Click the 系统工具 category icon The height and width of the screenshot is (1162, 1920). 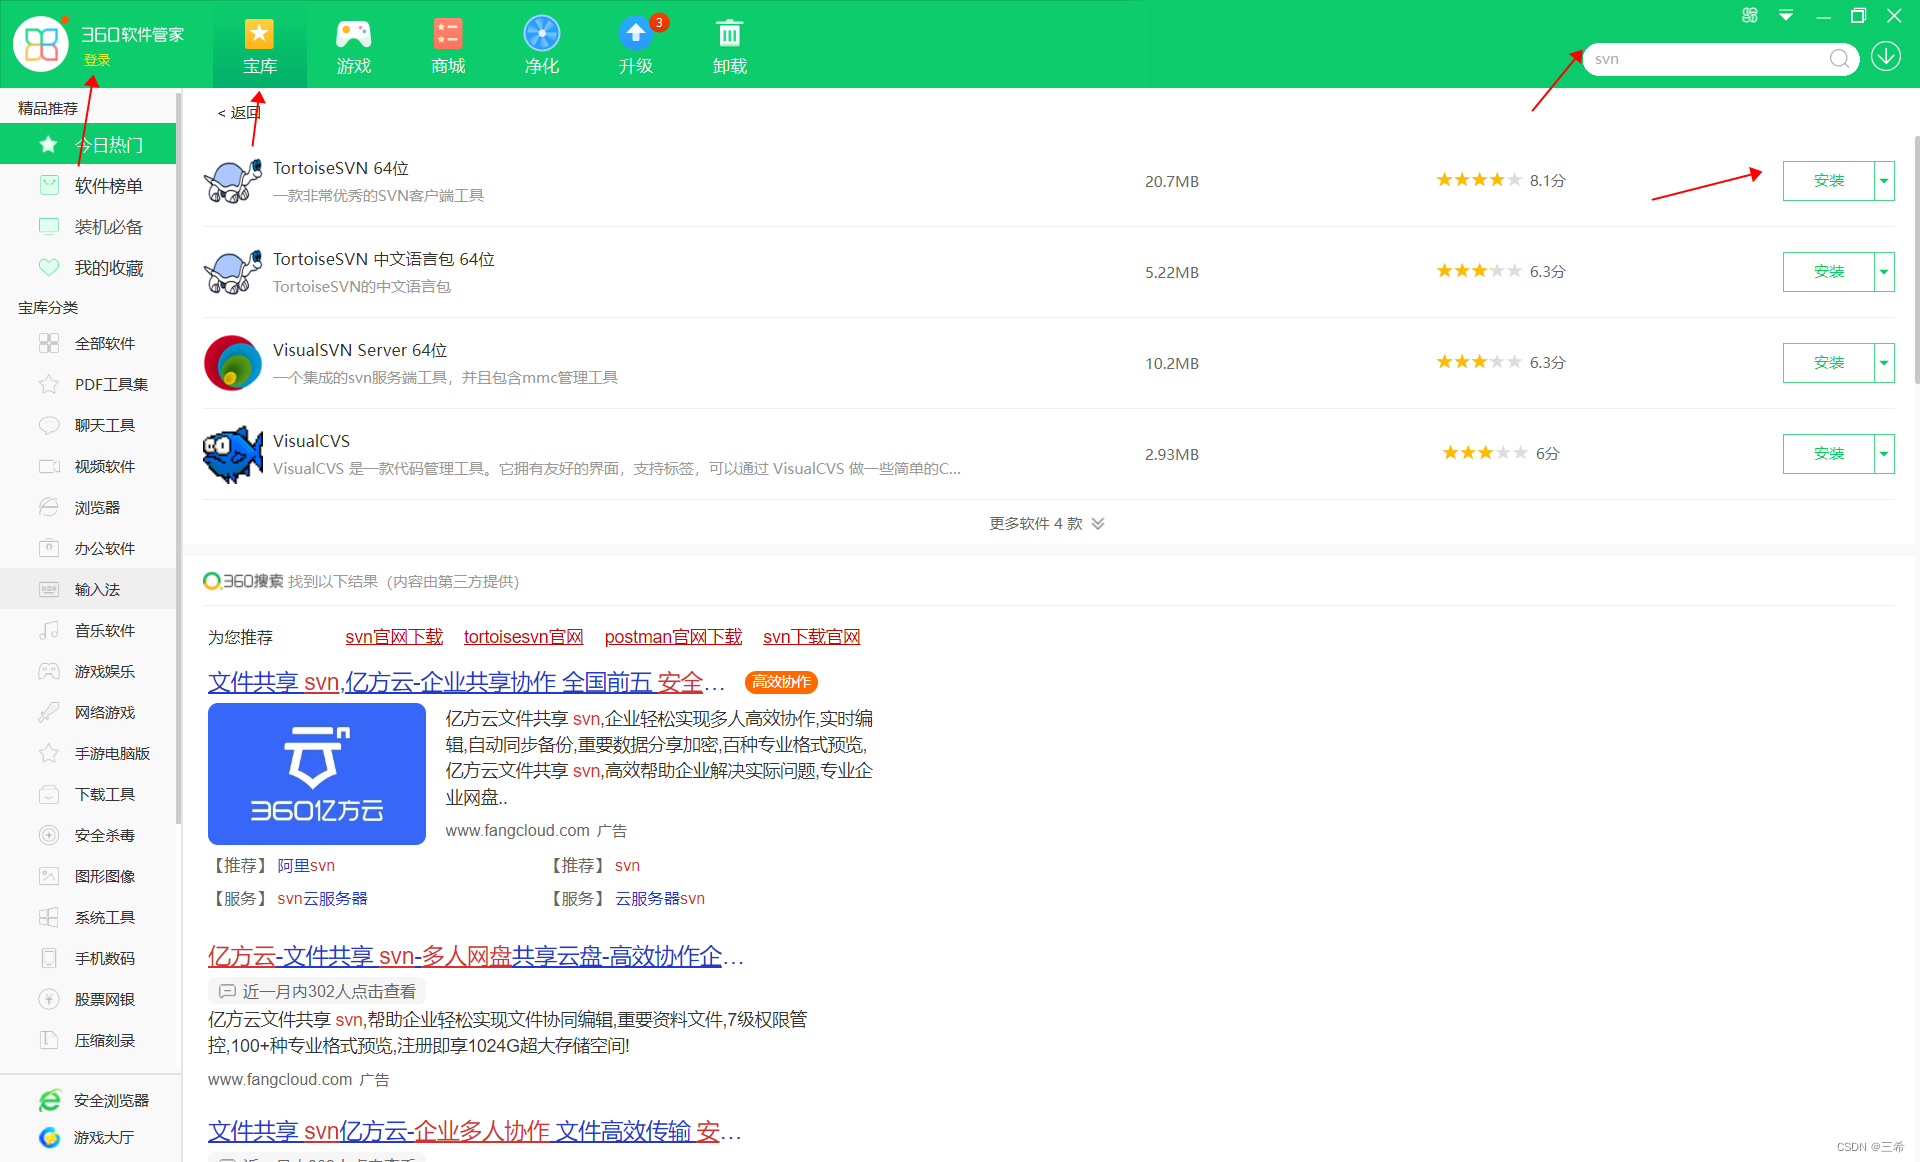coord(48,917)
